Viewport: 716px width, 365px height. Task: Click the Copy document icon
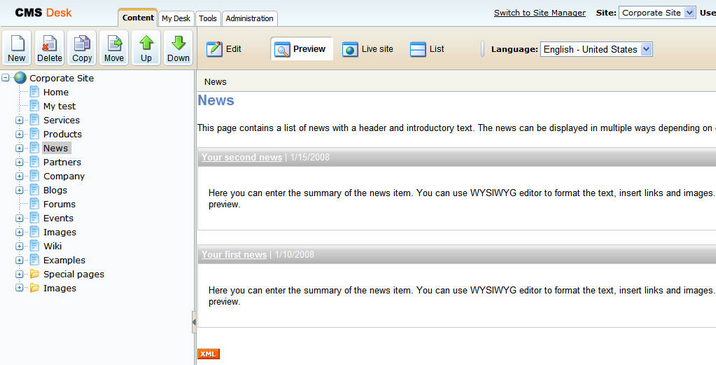click(x=82, y=48)
